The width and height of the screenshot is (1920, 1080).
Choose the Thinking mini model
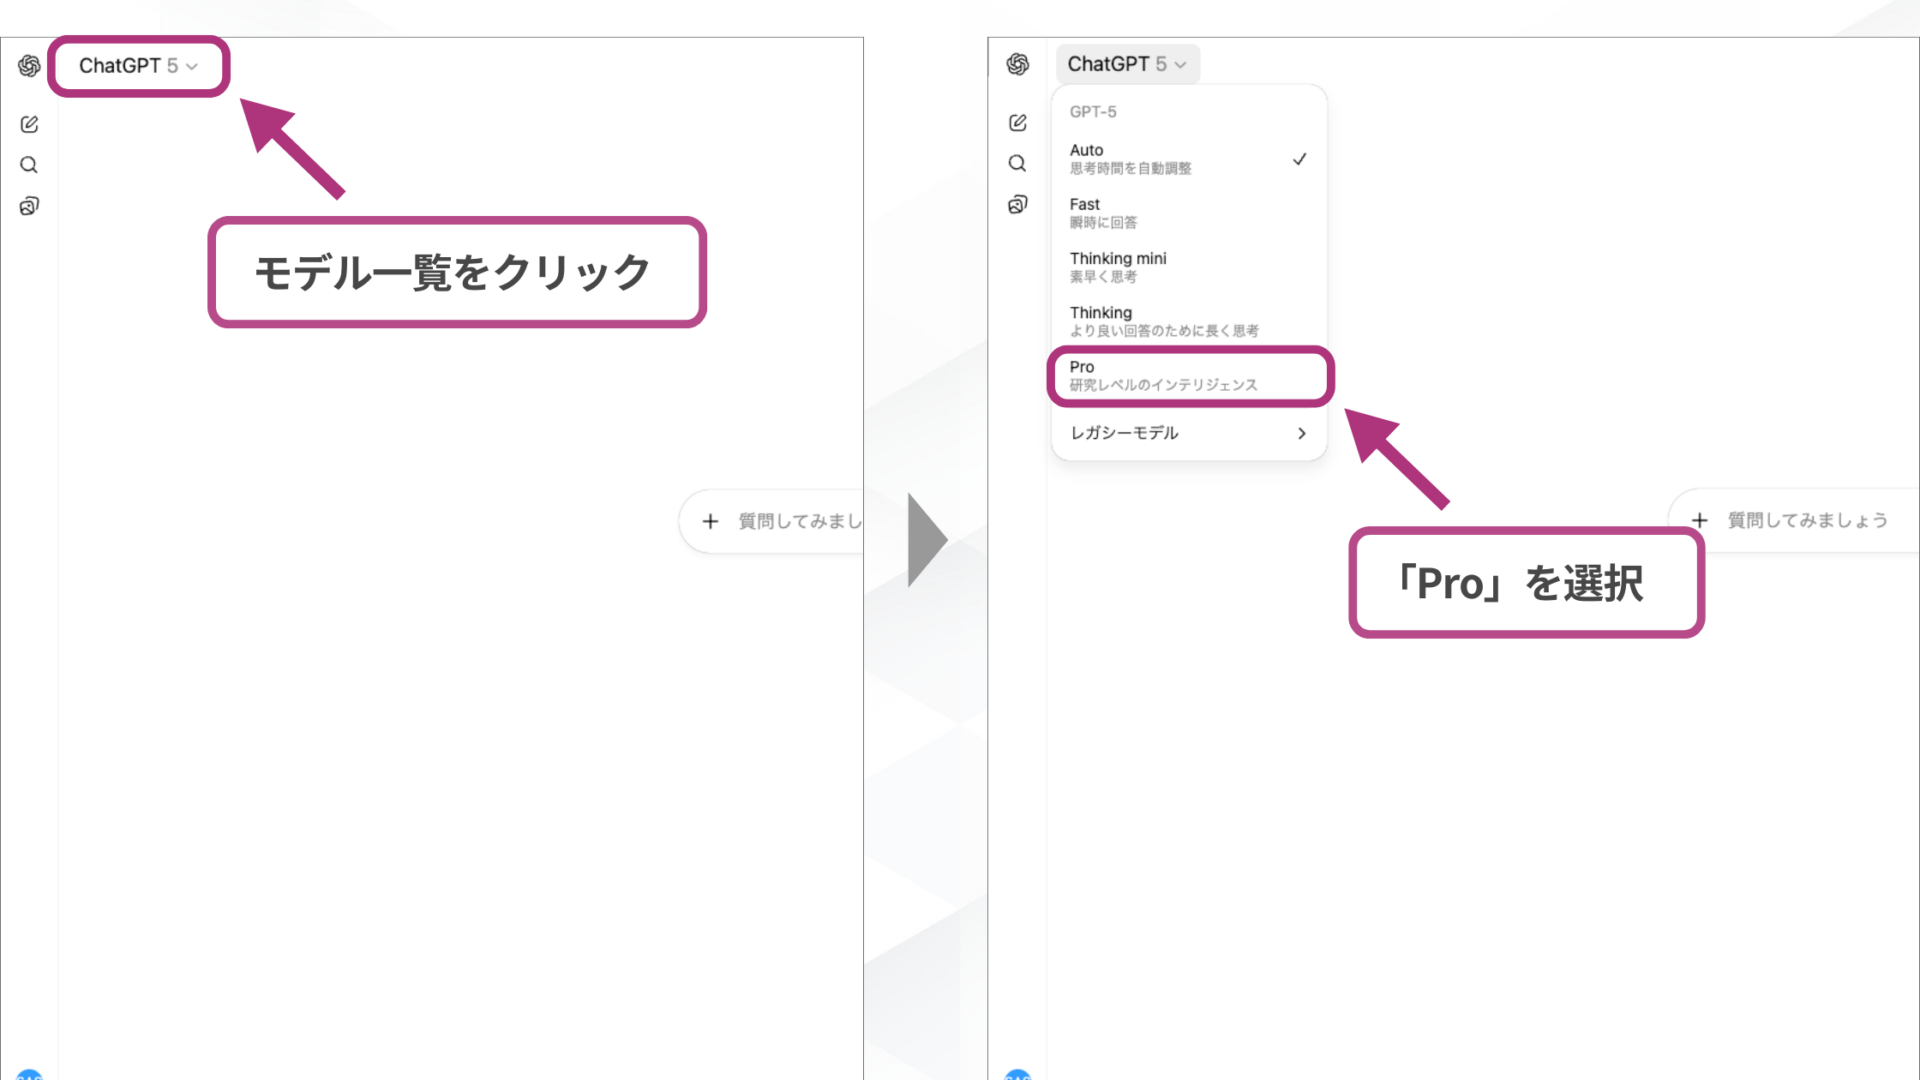click(x=1189, y=267)
